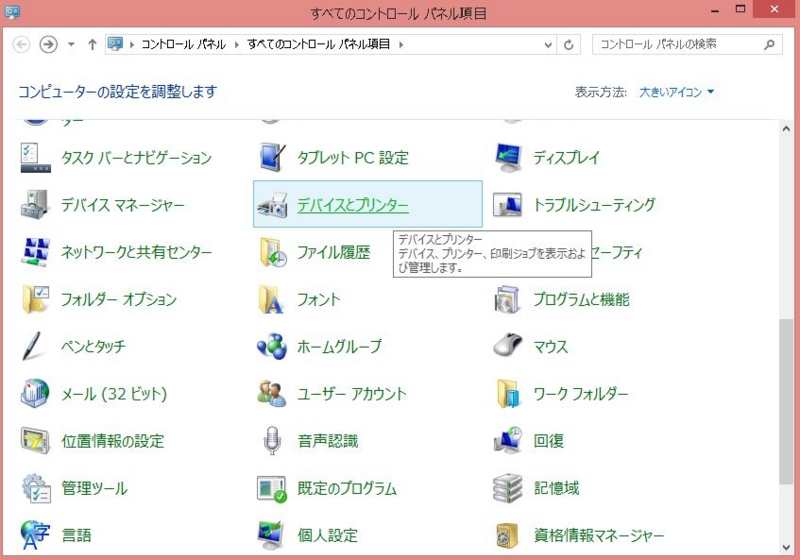The width and height of the screenshot is (800, 560).
Task: Open the 音声認識 microphone icon
Action: [x=272, y=441]
